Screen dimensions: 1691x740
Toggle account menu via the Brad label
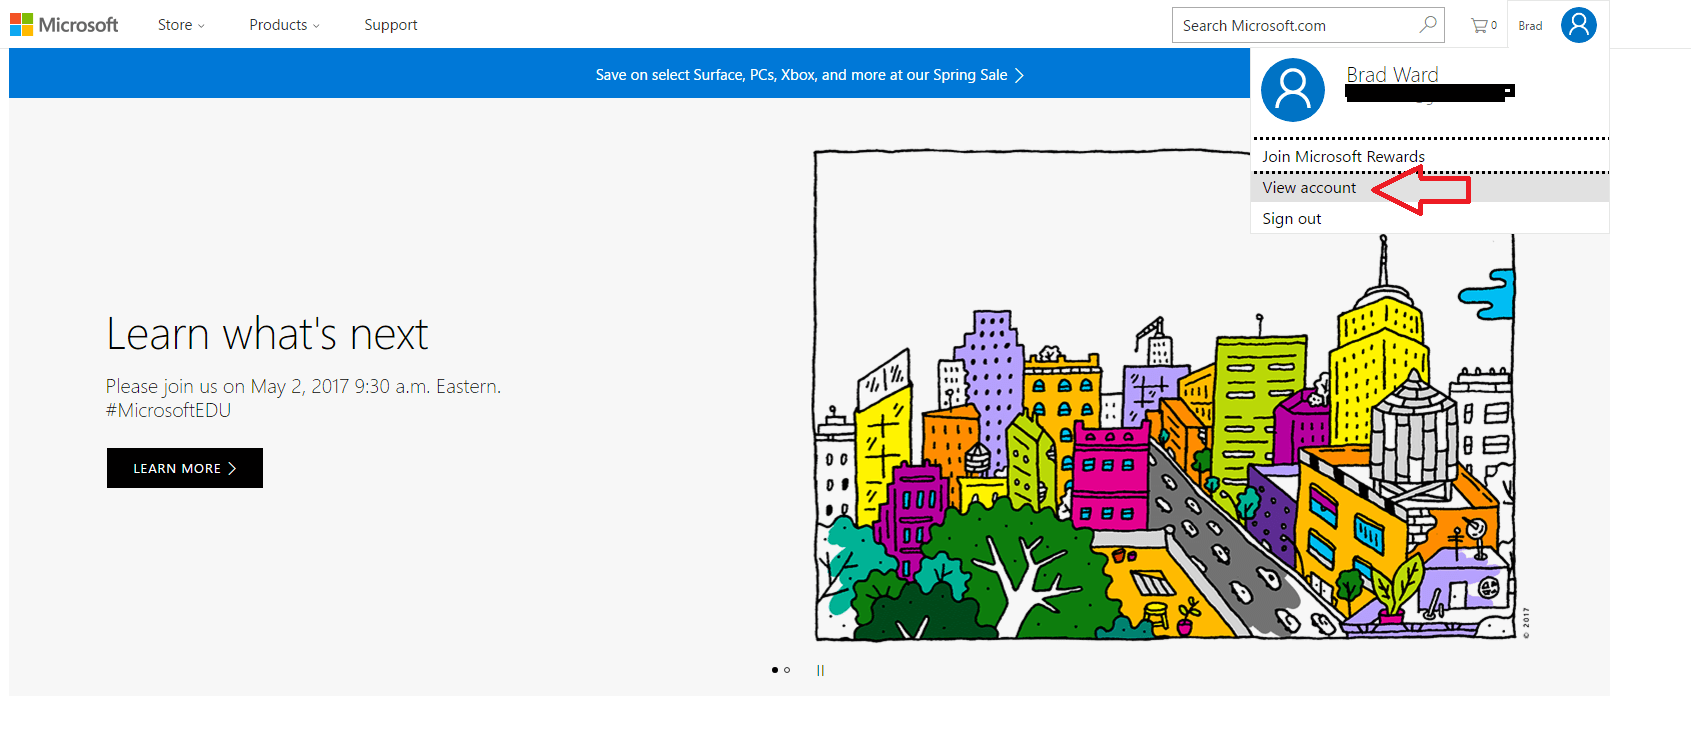(1530, 26)
